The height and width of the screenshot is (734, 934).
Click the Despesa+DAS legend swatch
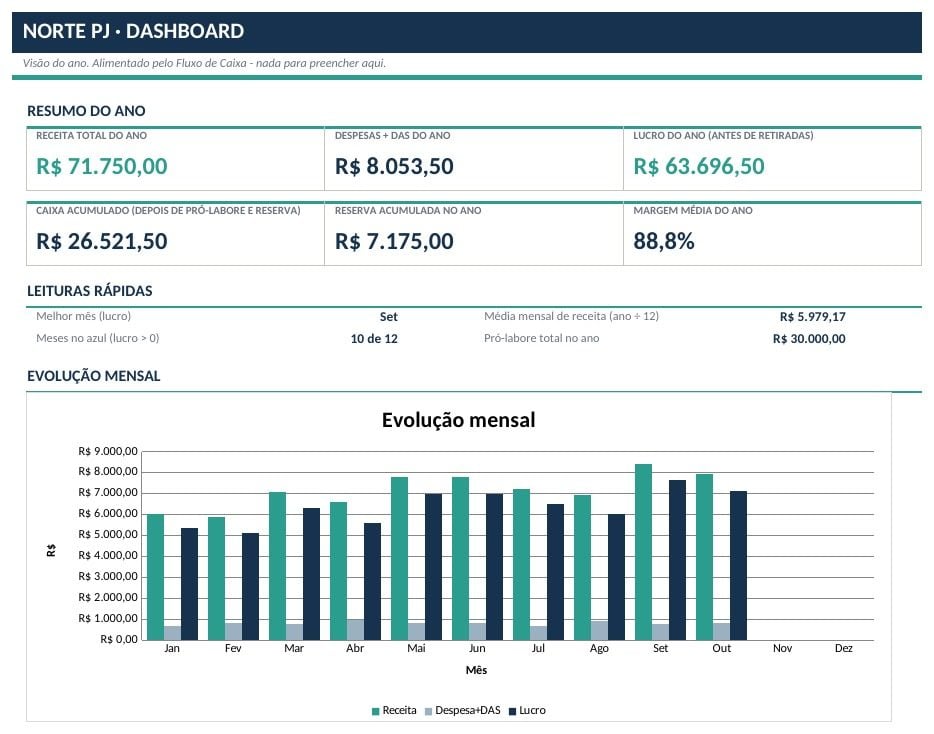(x=428, y=711)
